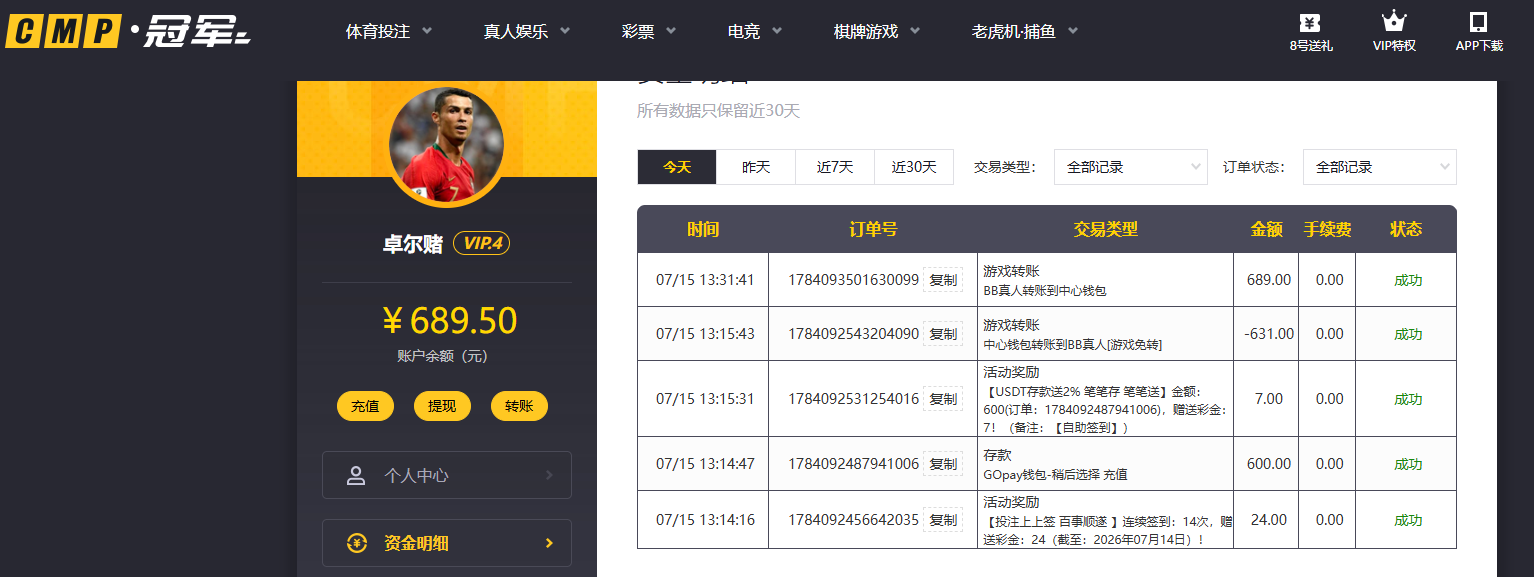
Task: Open the VIP特权 crown icon
Action: coord(1394,22)
